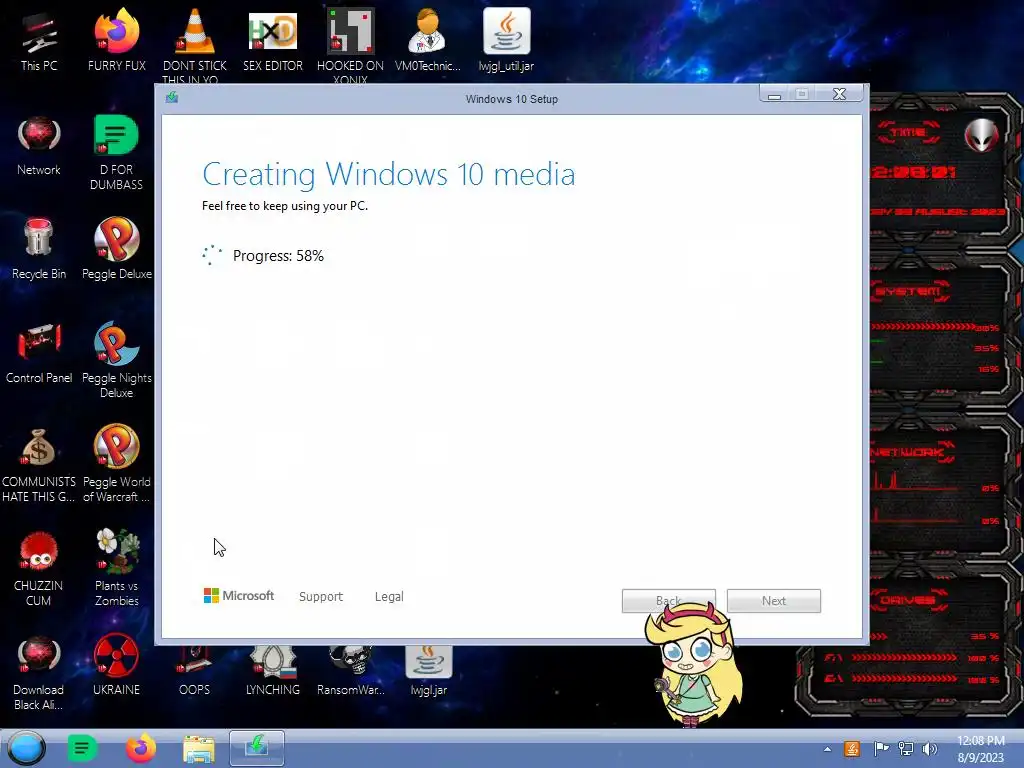Open volume speaker tray icon
Image resolution: width=1024 pixels, height=768 pixels.
tap(929, 748)
